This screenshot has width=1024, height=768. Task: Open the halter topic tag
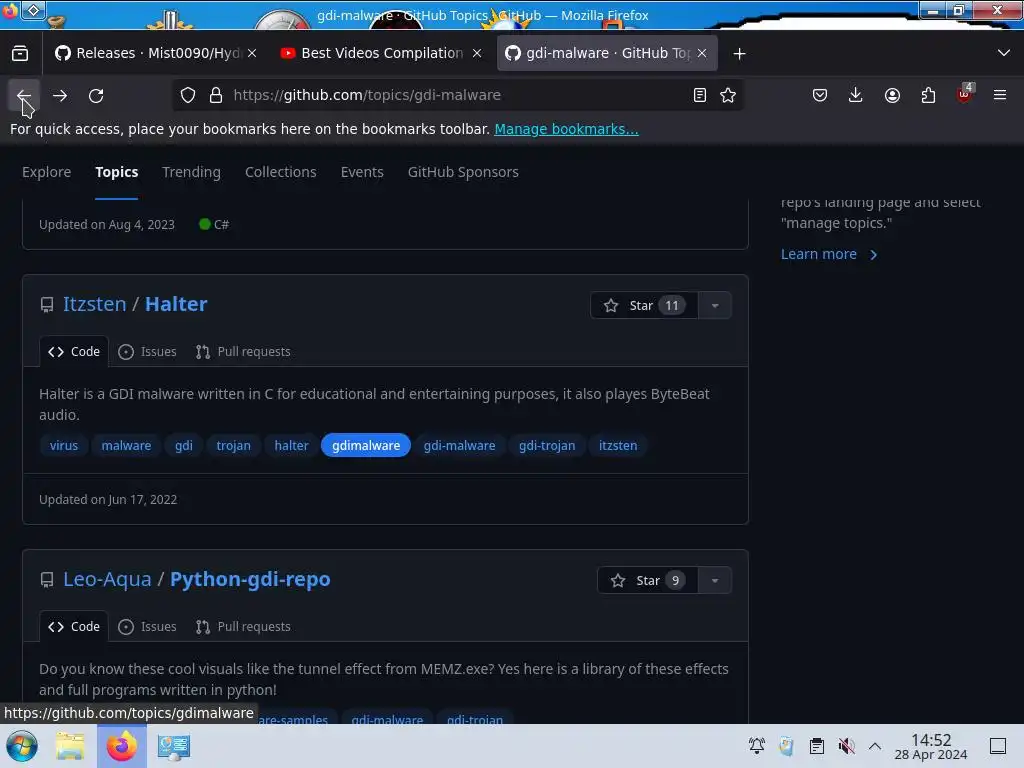291,445
